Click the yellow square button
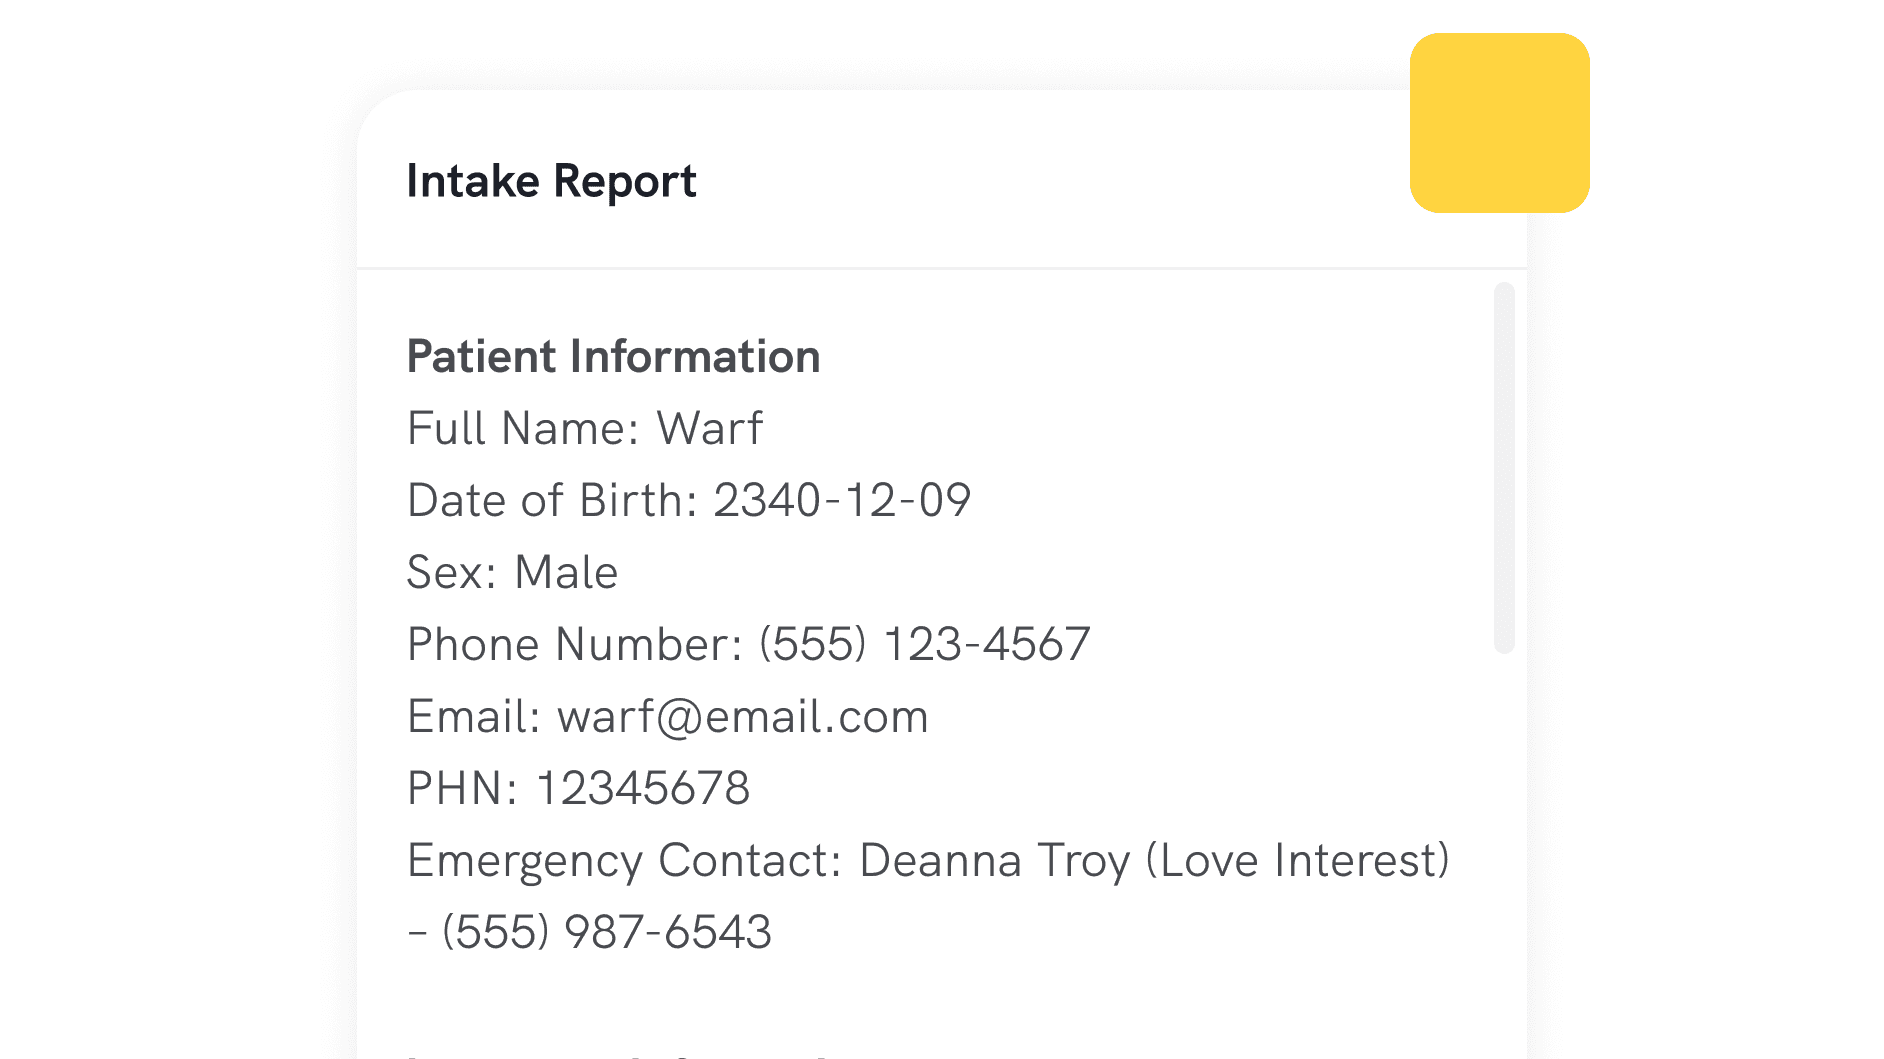This screenshot has width=1884, height=1059. pos(1499,123)
